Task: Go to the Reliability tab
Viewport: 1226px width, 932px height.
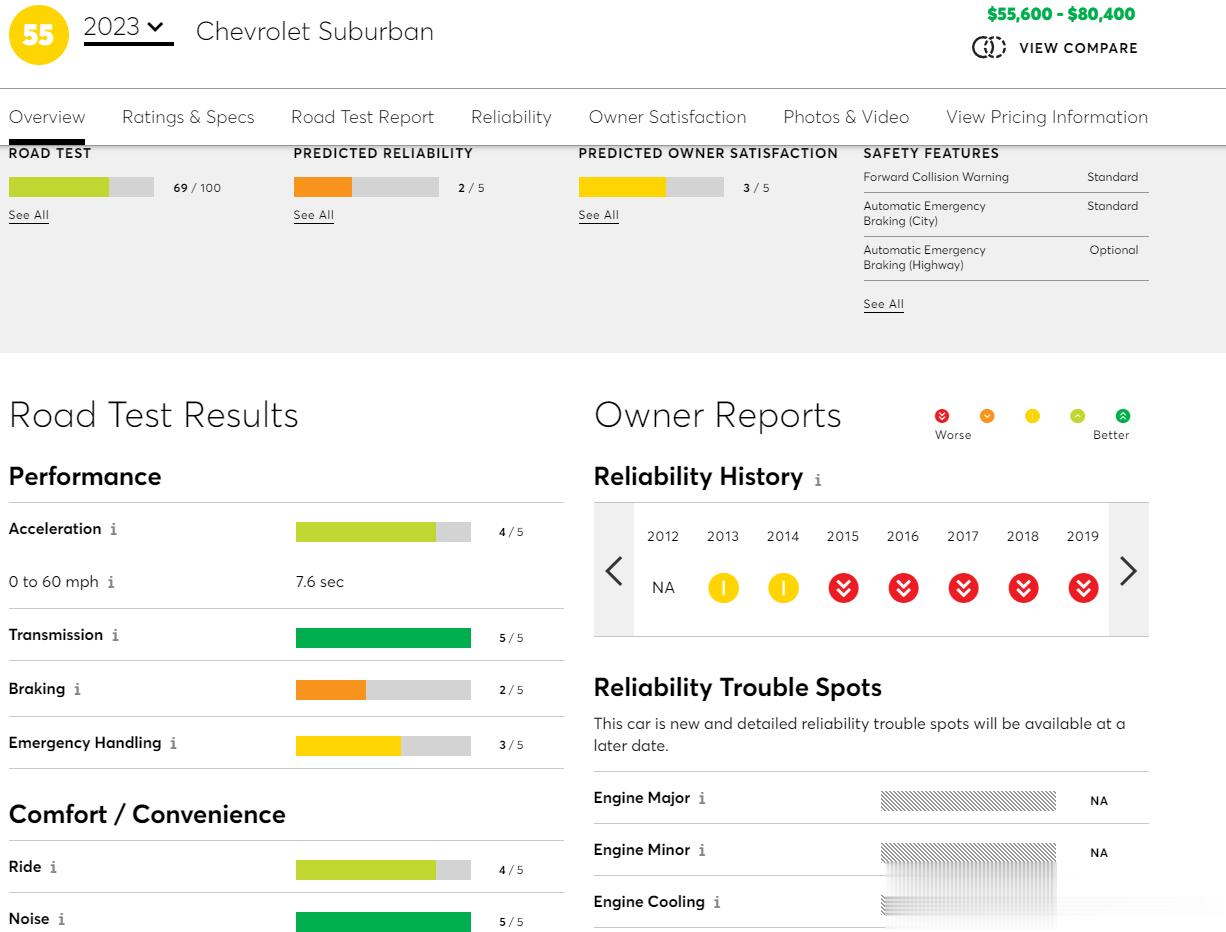Action: (511, 117)
